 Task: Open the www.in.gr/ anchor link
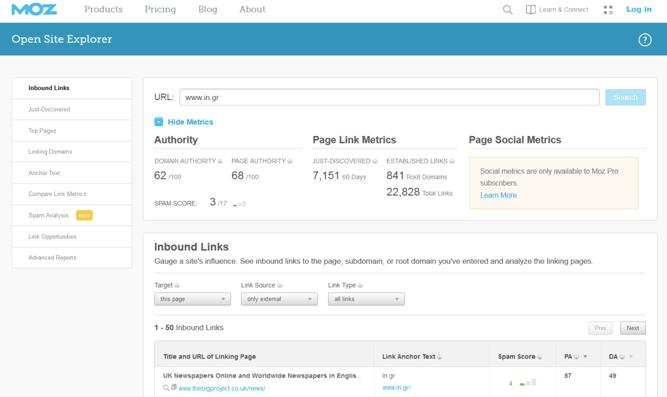[396, 388]
